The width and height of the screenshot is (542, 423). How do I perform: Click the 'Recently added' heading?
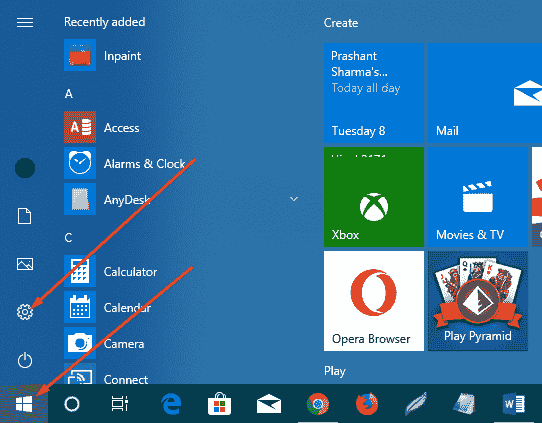105,22
